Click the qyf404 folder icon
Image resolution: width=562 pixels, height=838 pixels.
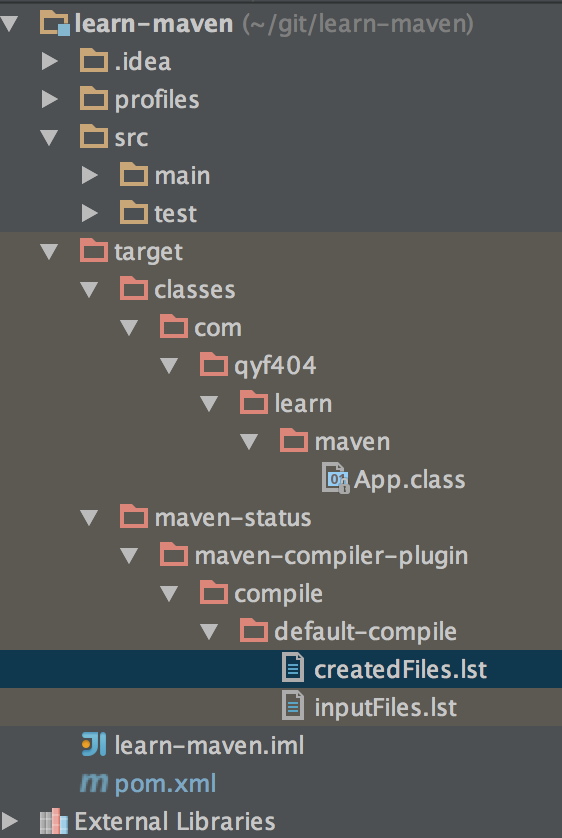[x=214, y=364]
